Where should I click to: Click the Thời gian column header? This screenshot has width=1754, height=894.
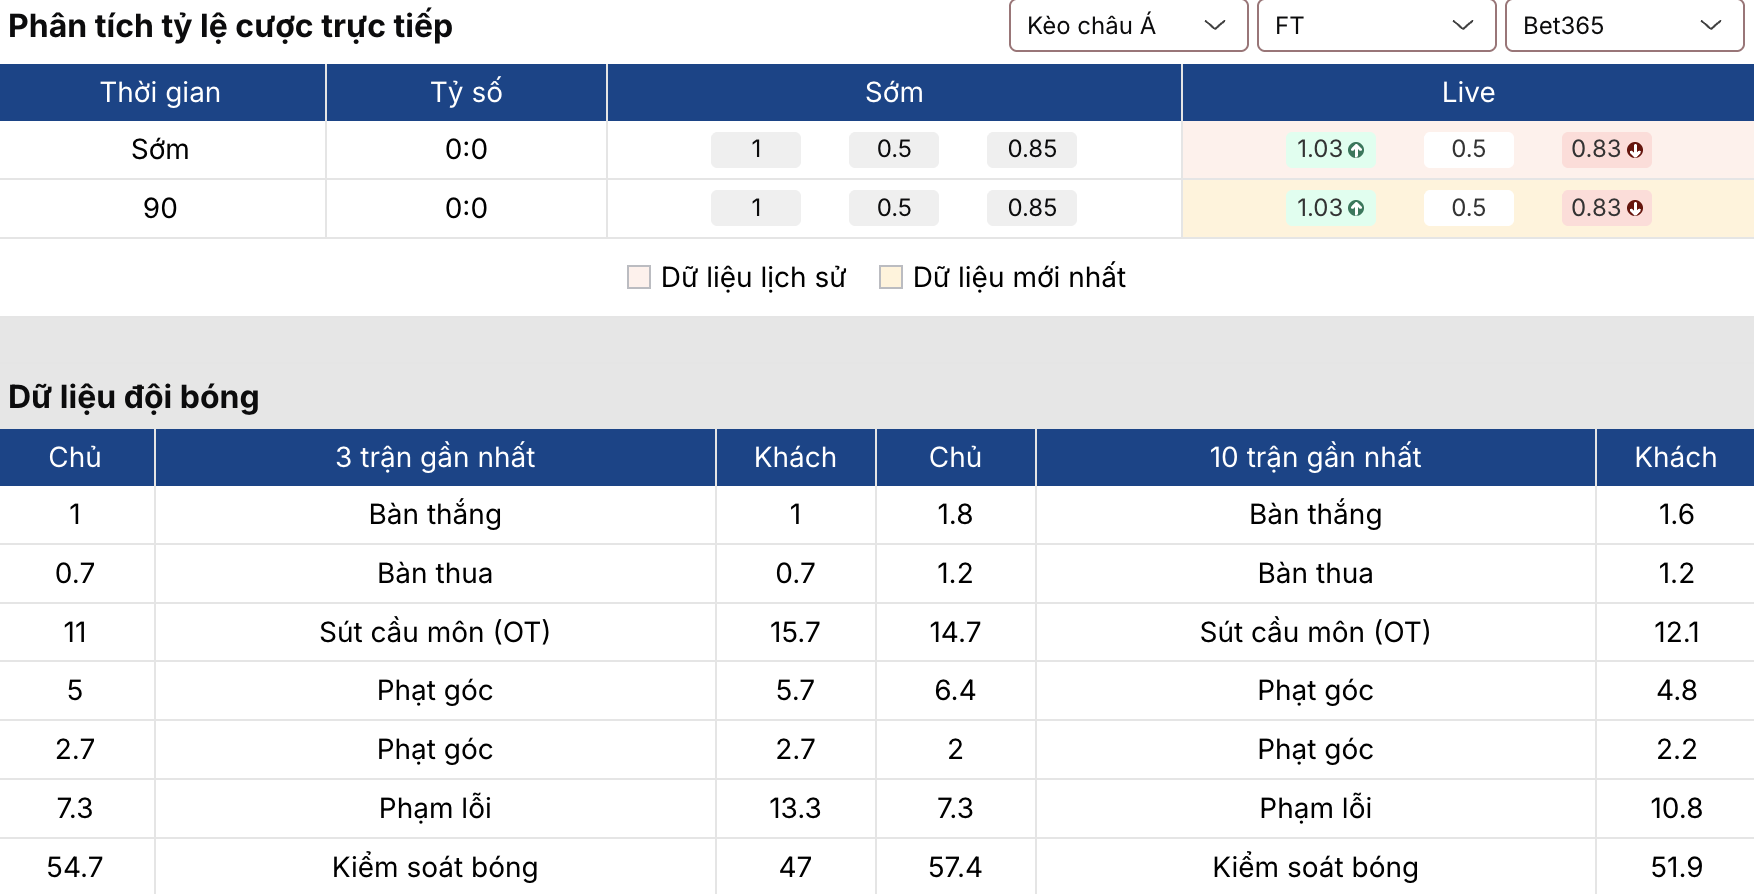pos(160,92)
